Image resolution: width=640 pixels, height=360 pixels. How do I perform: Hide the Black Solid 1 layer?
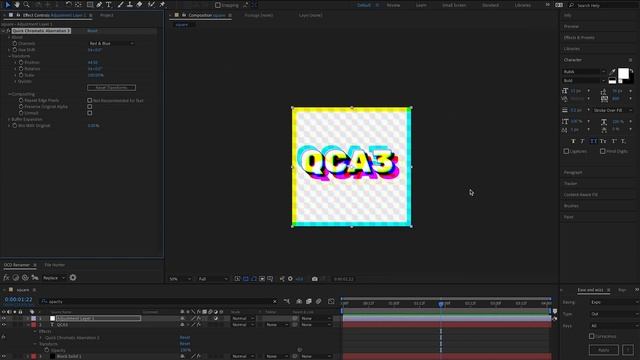pos(4,356)
